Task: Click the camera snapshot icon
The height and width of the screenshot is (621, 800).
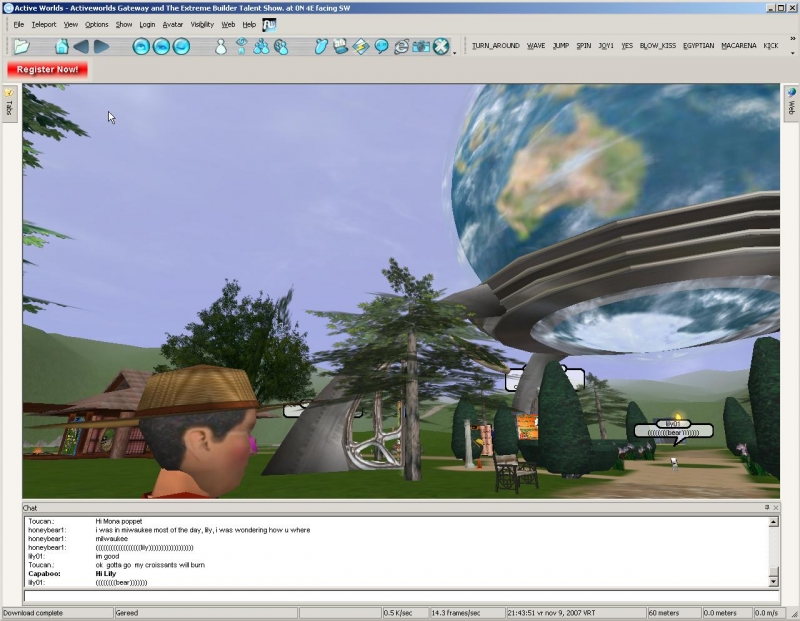Action: pyautogui.click(x=421, y=46)
